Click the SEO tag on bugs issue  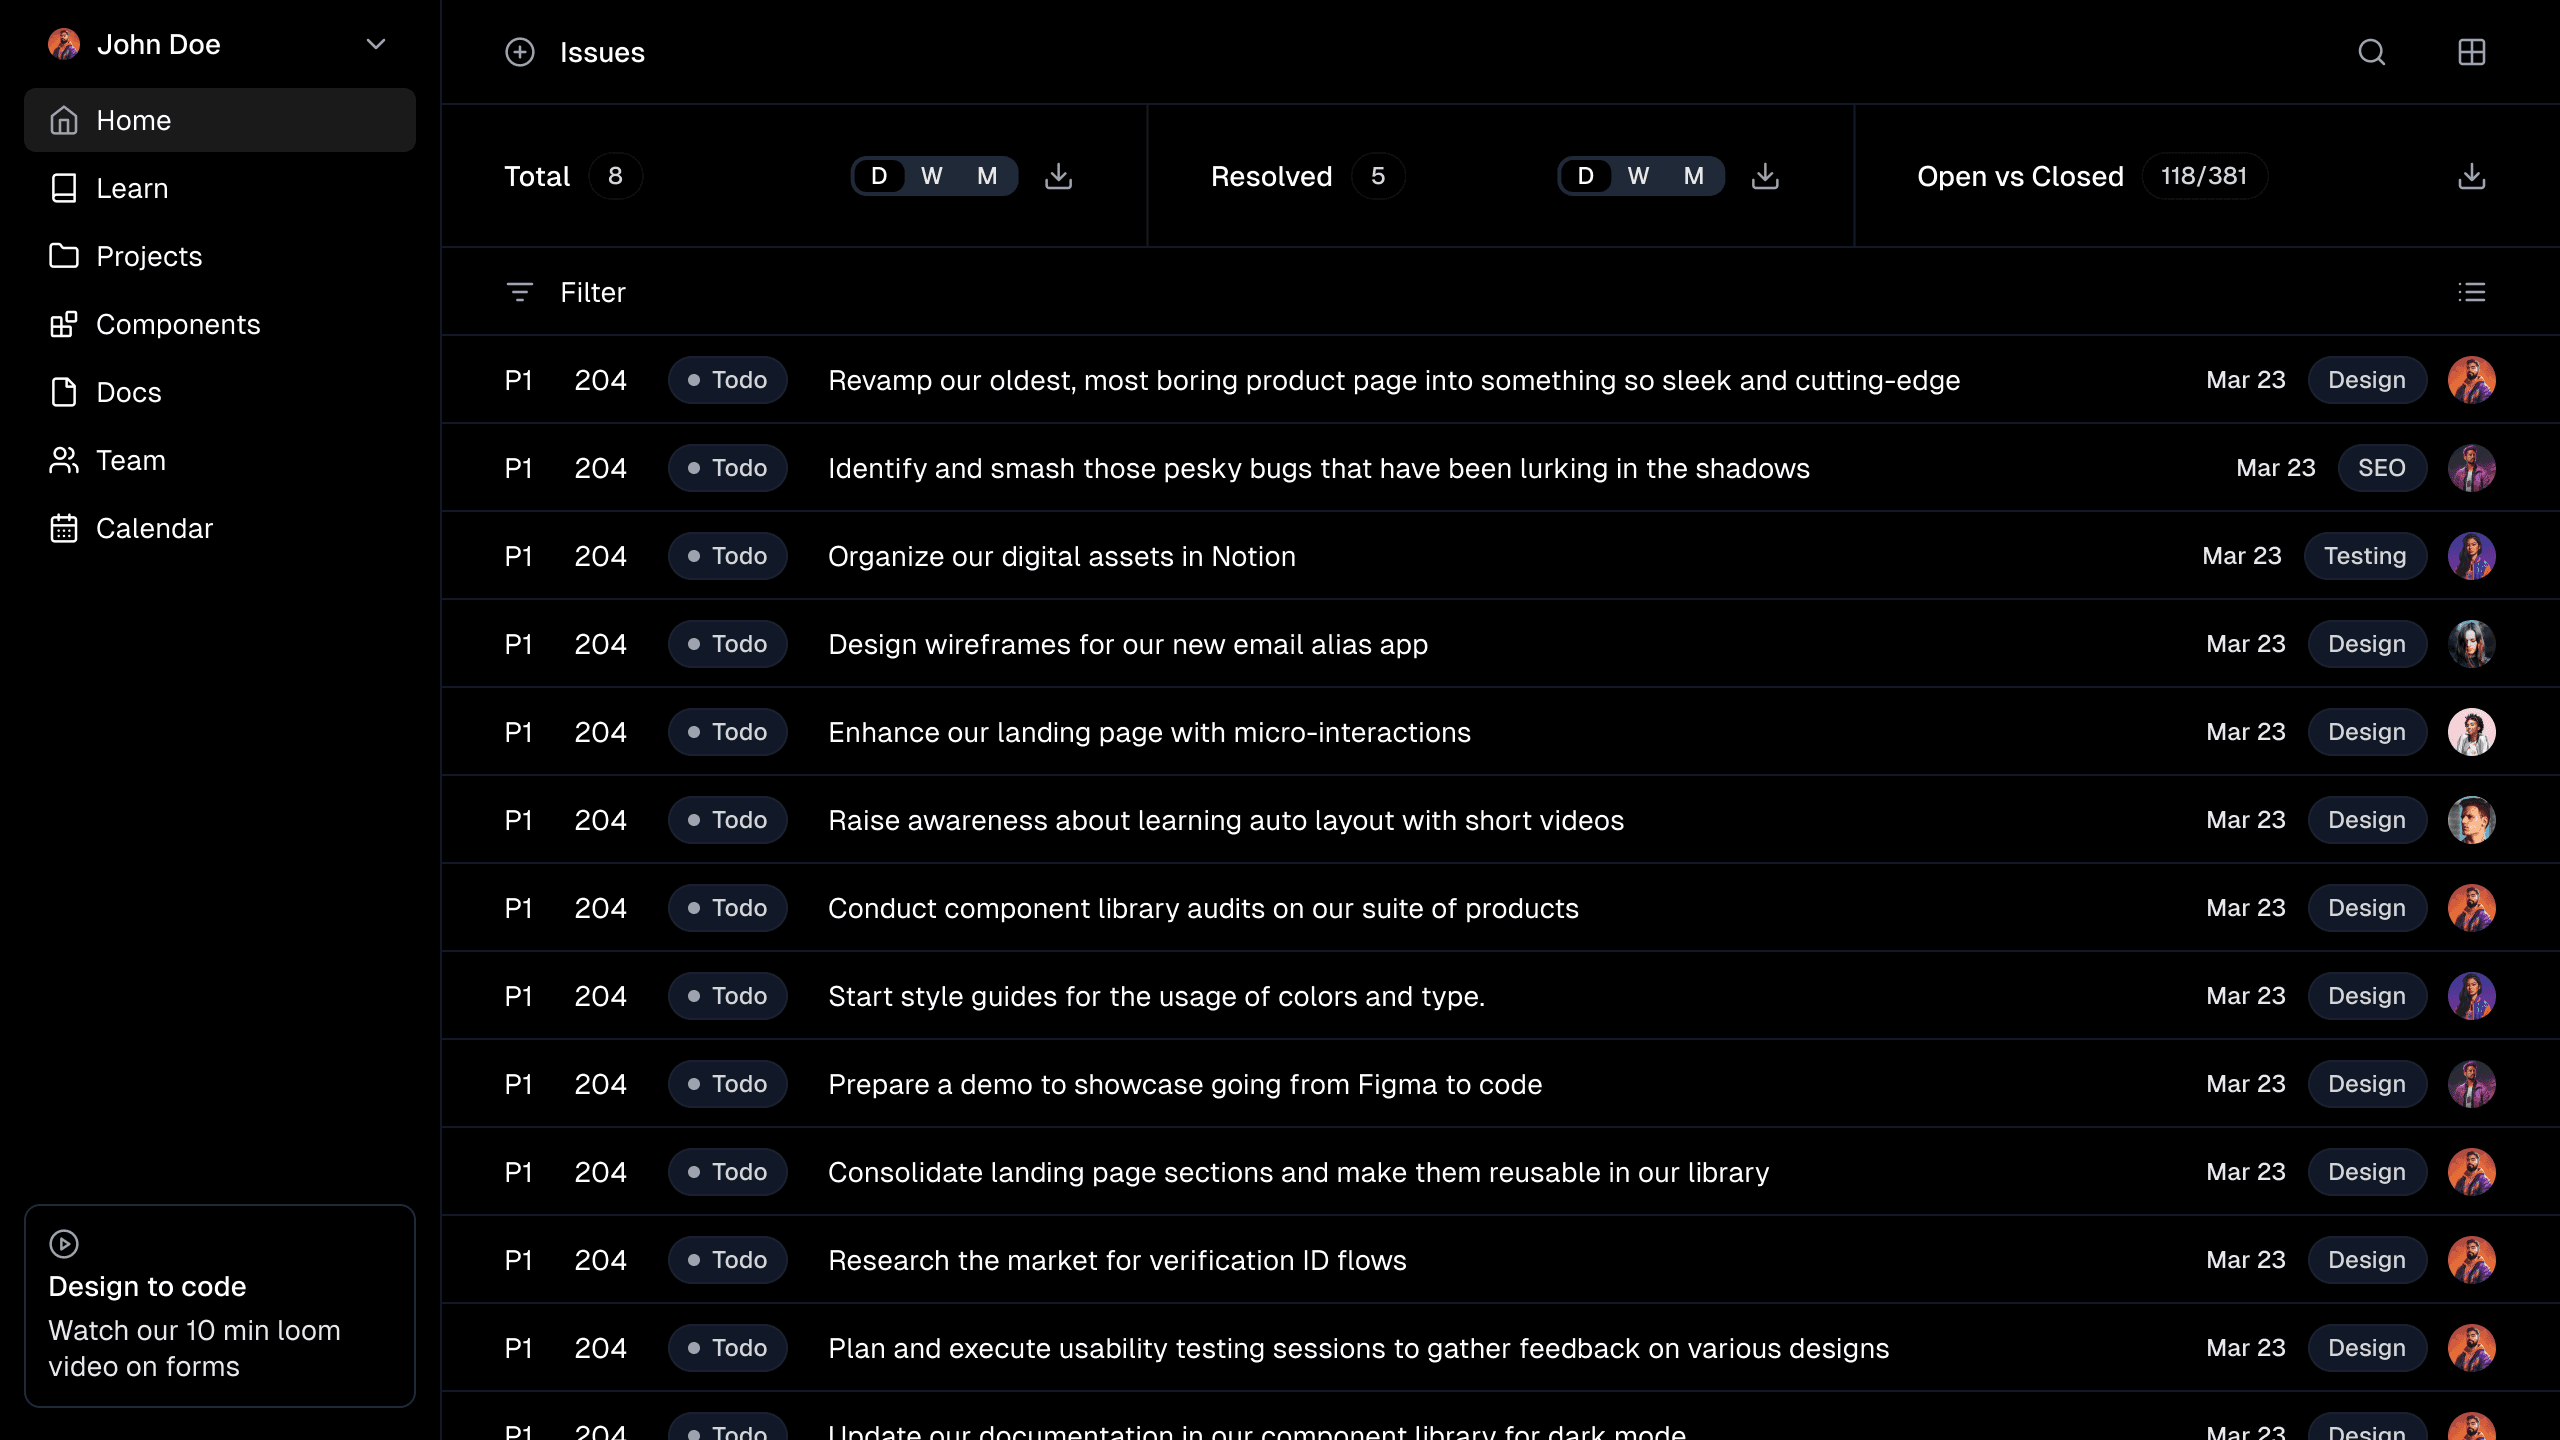2381,468
